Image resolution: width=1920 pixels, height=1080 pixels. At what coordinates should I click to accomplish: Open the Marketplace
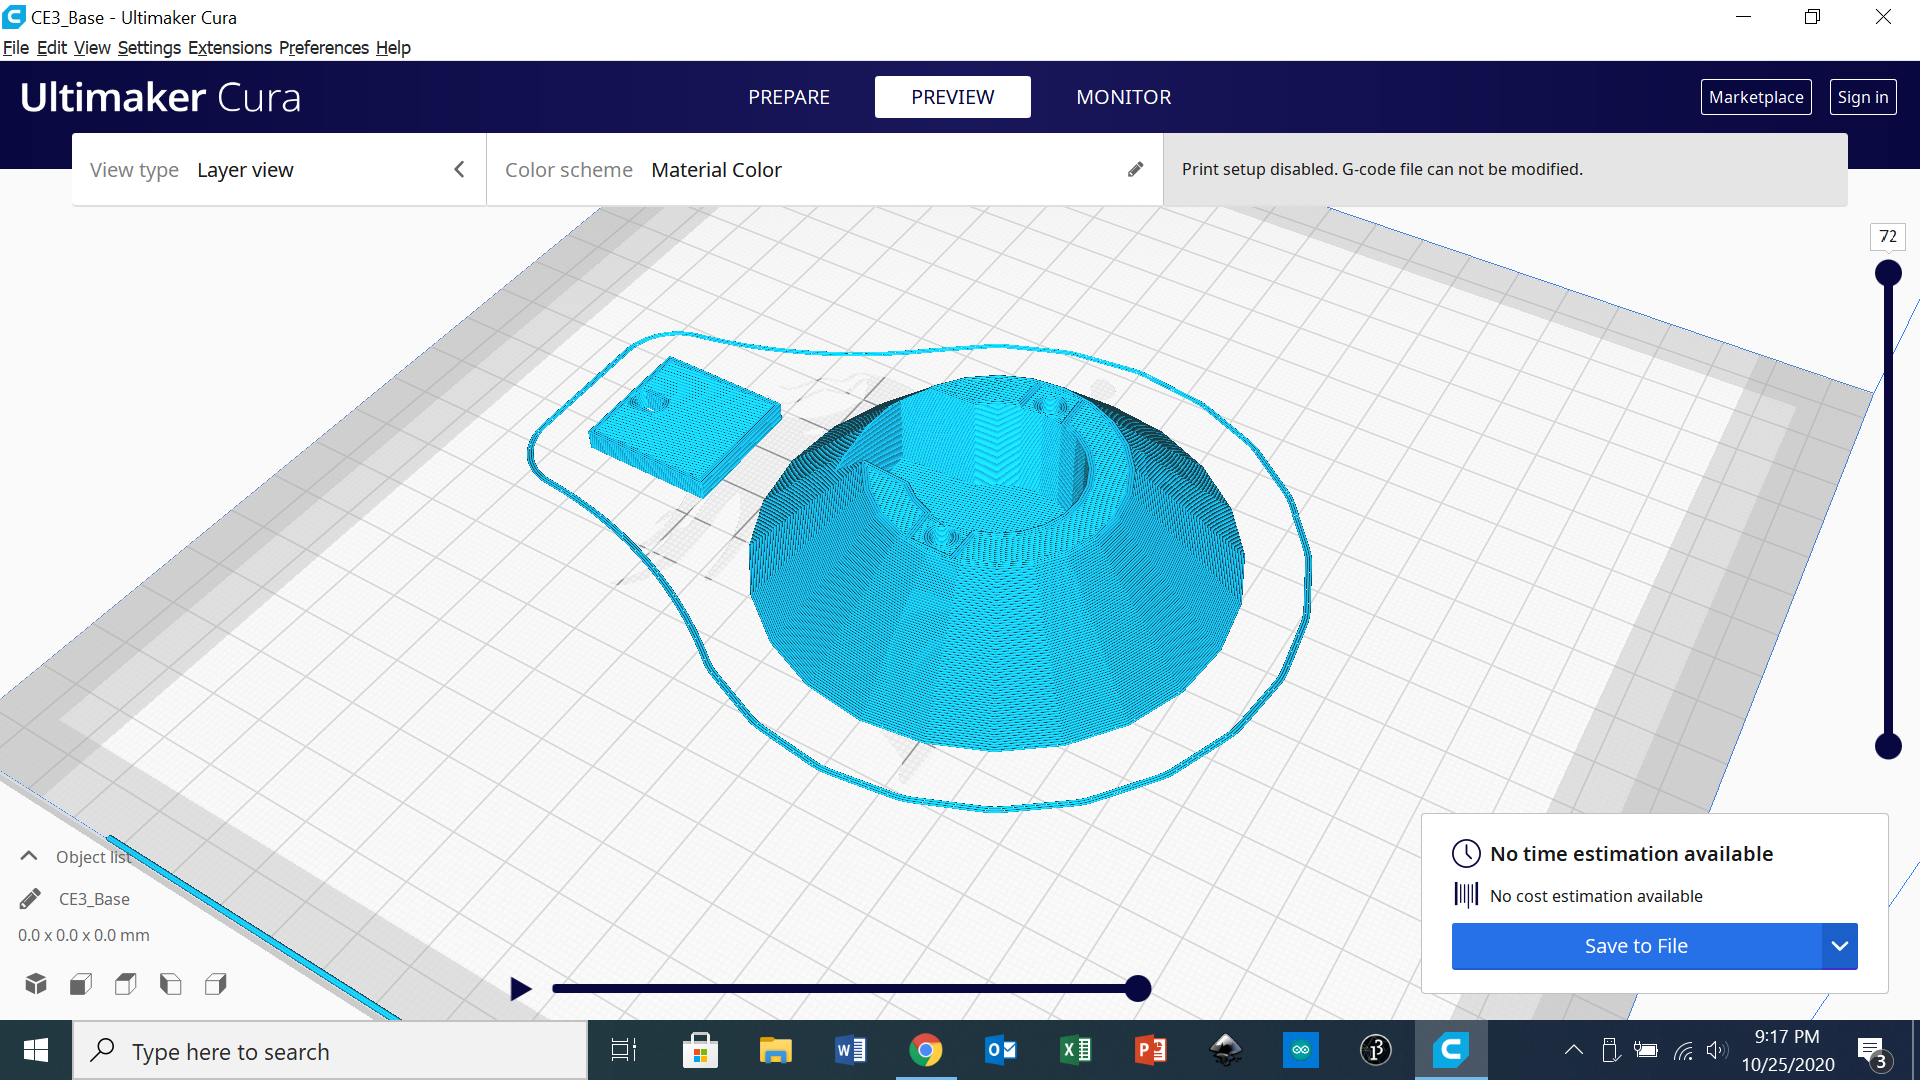click(1755, 97)
